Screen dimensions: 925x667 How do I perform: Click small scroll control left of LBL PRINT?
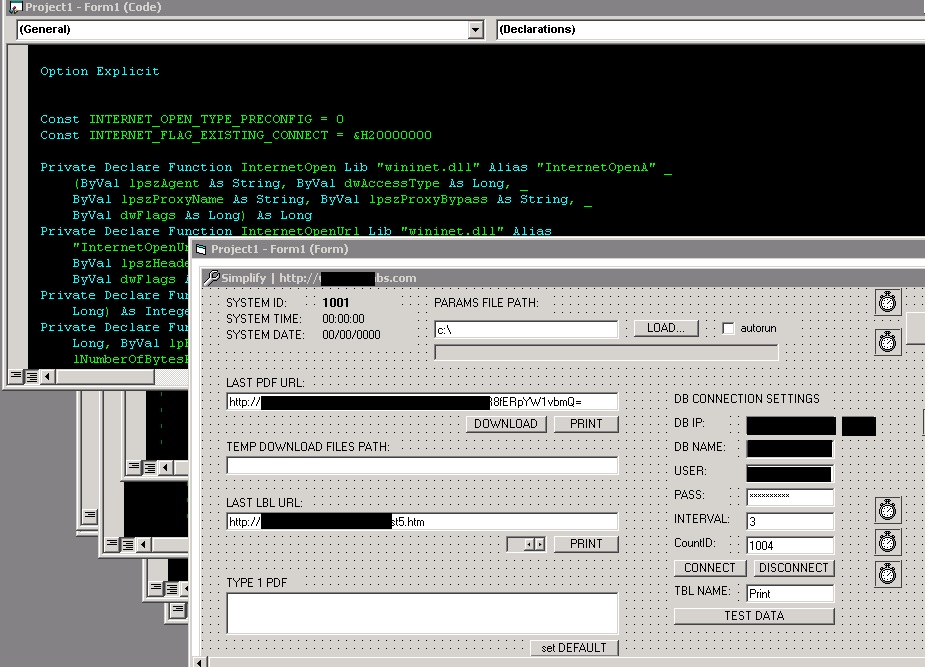[x=526, y=544]
